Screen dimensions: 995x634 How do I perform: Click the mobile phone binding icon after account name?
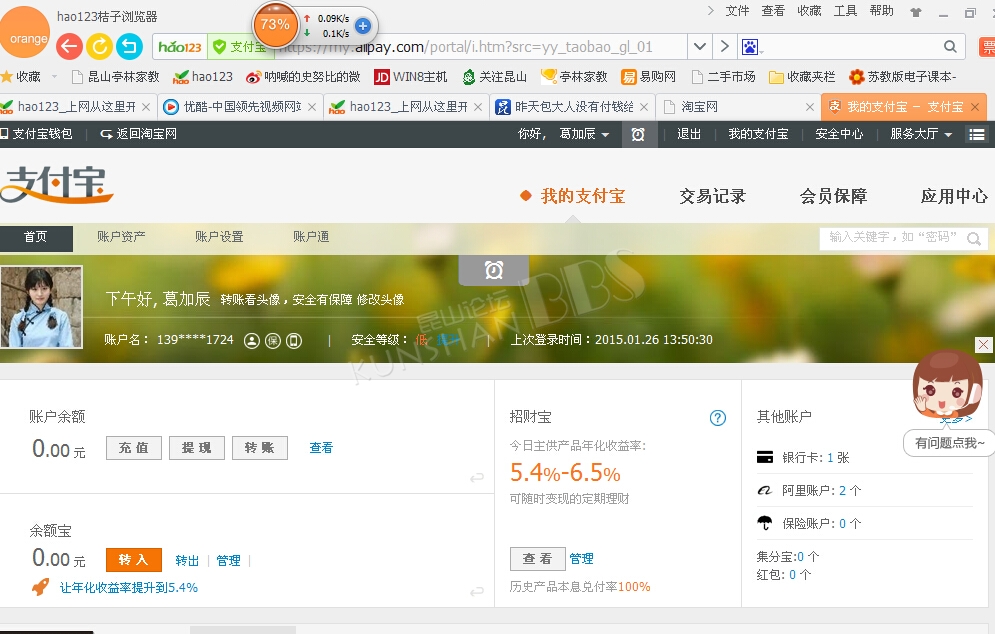pyautogui.click(x=294, y=341)
